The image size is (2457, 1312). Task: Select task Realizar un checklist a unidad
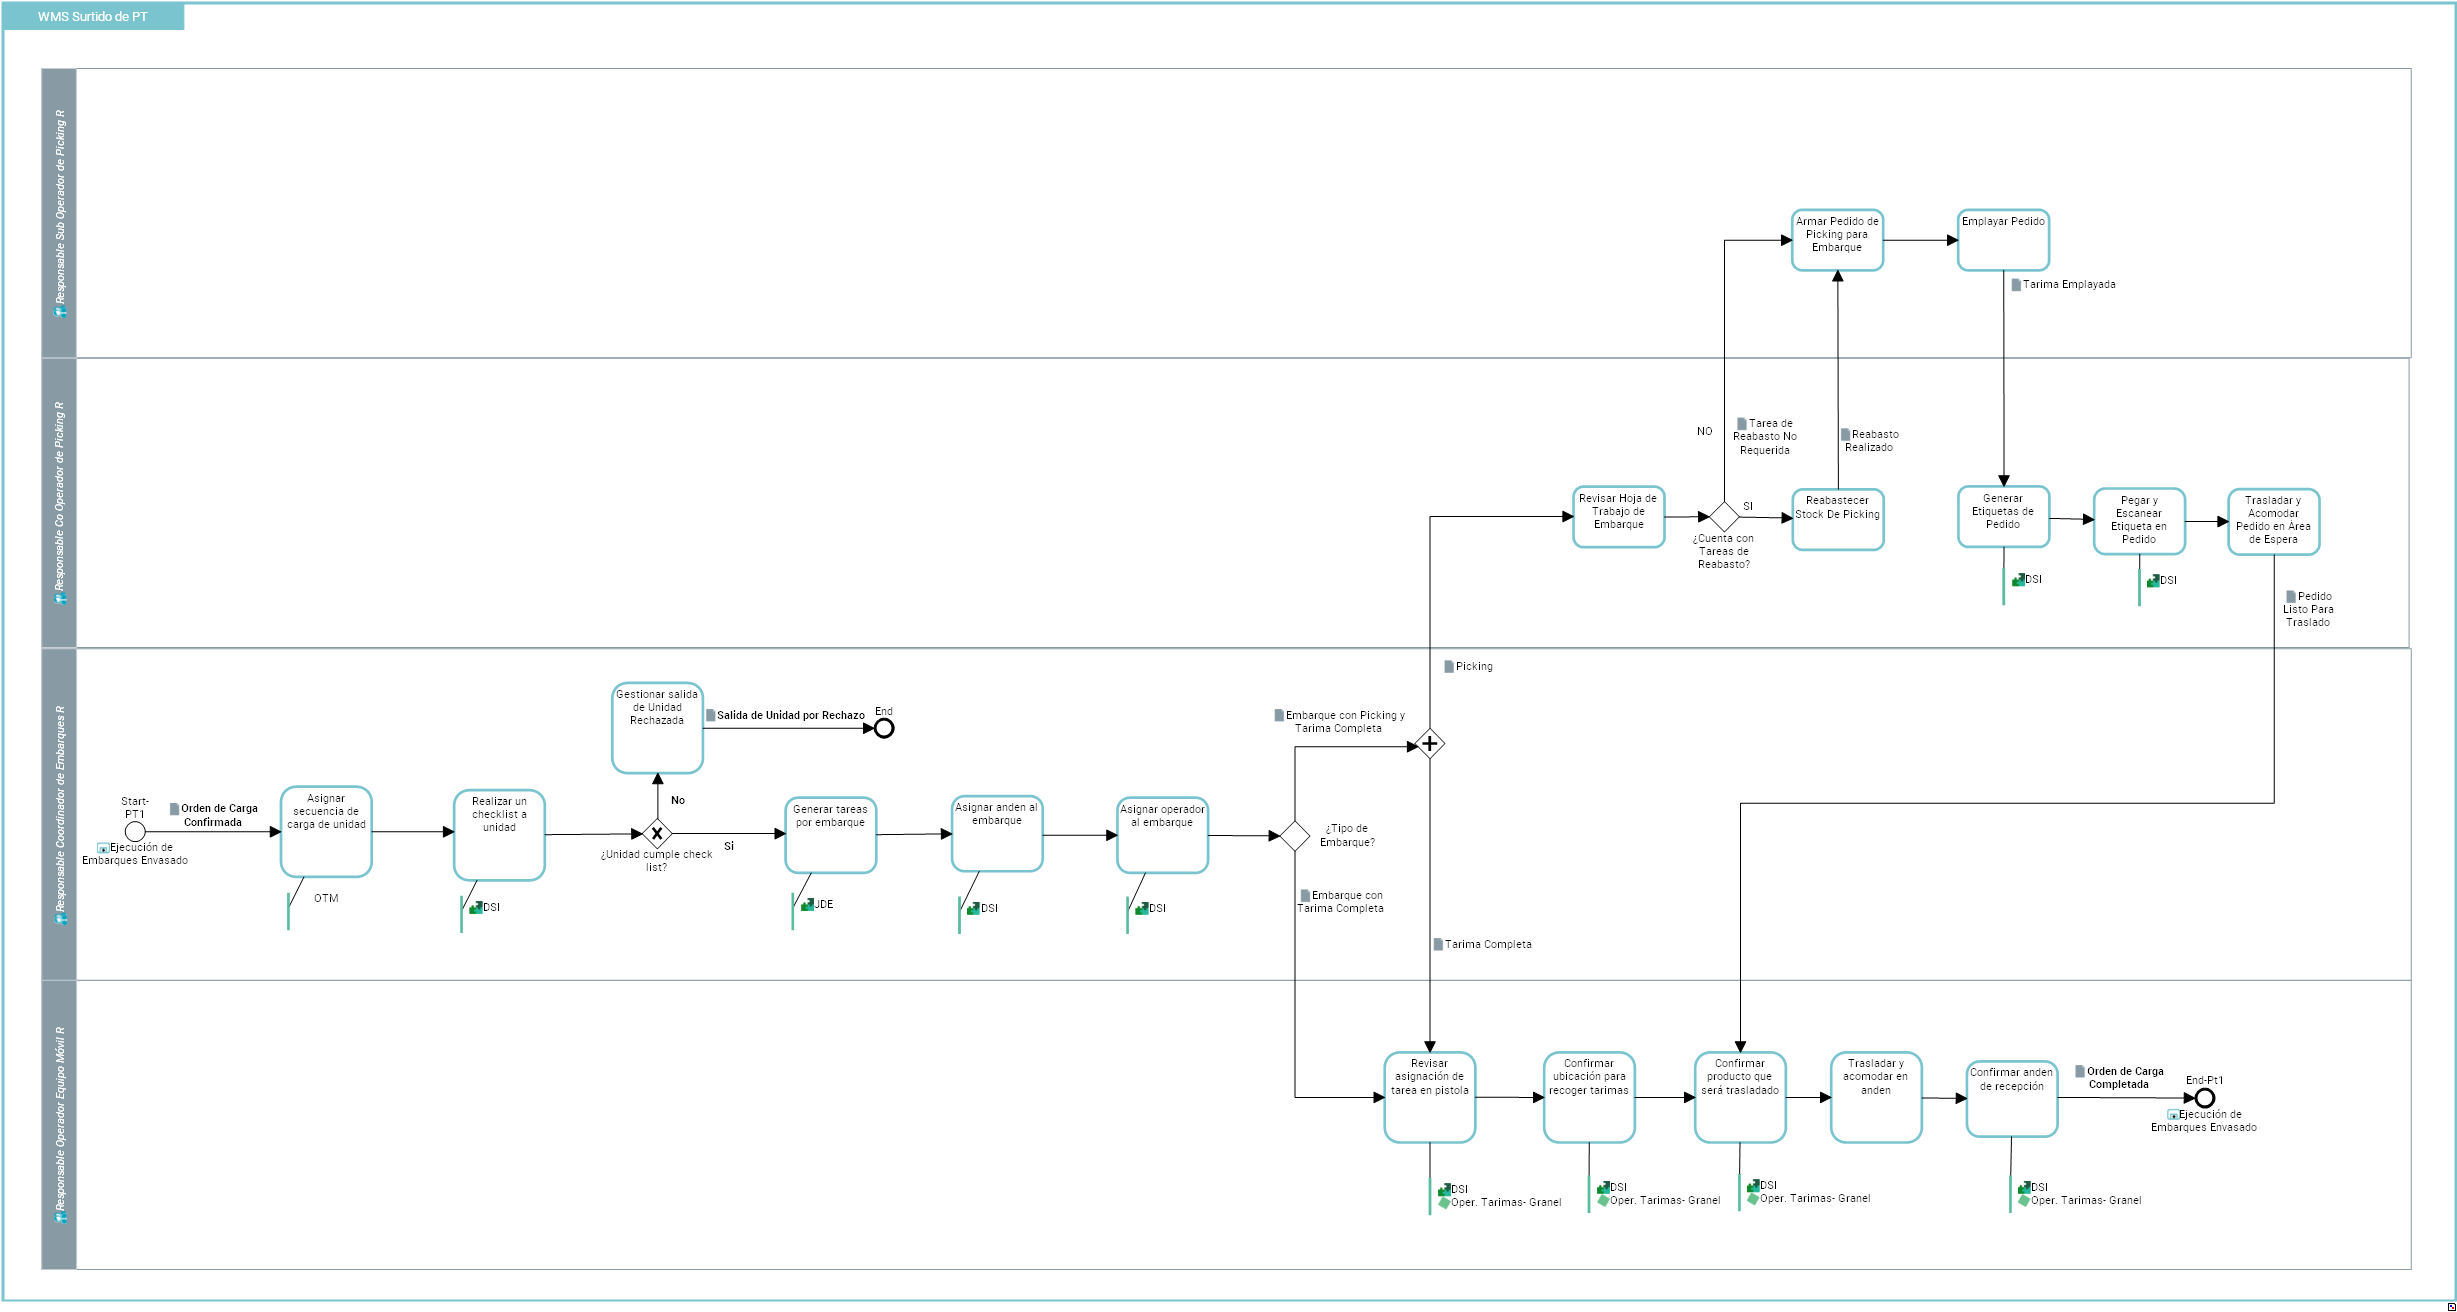coord(499,835)
